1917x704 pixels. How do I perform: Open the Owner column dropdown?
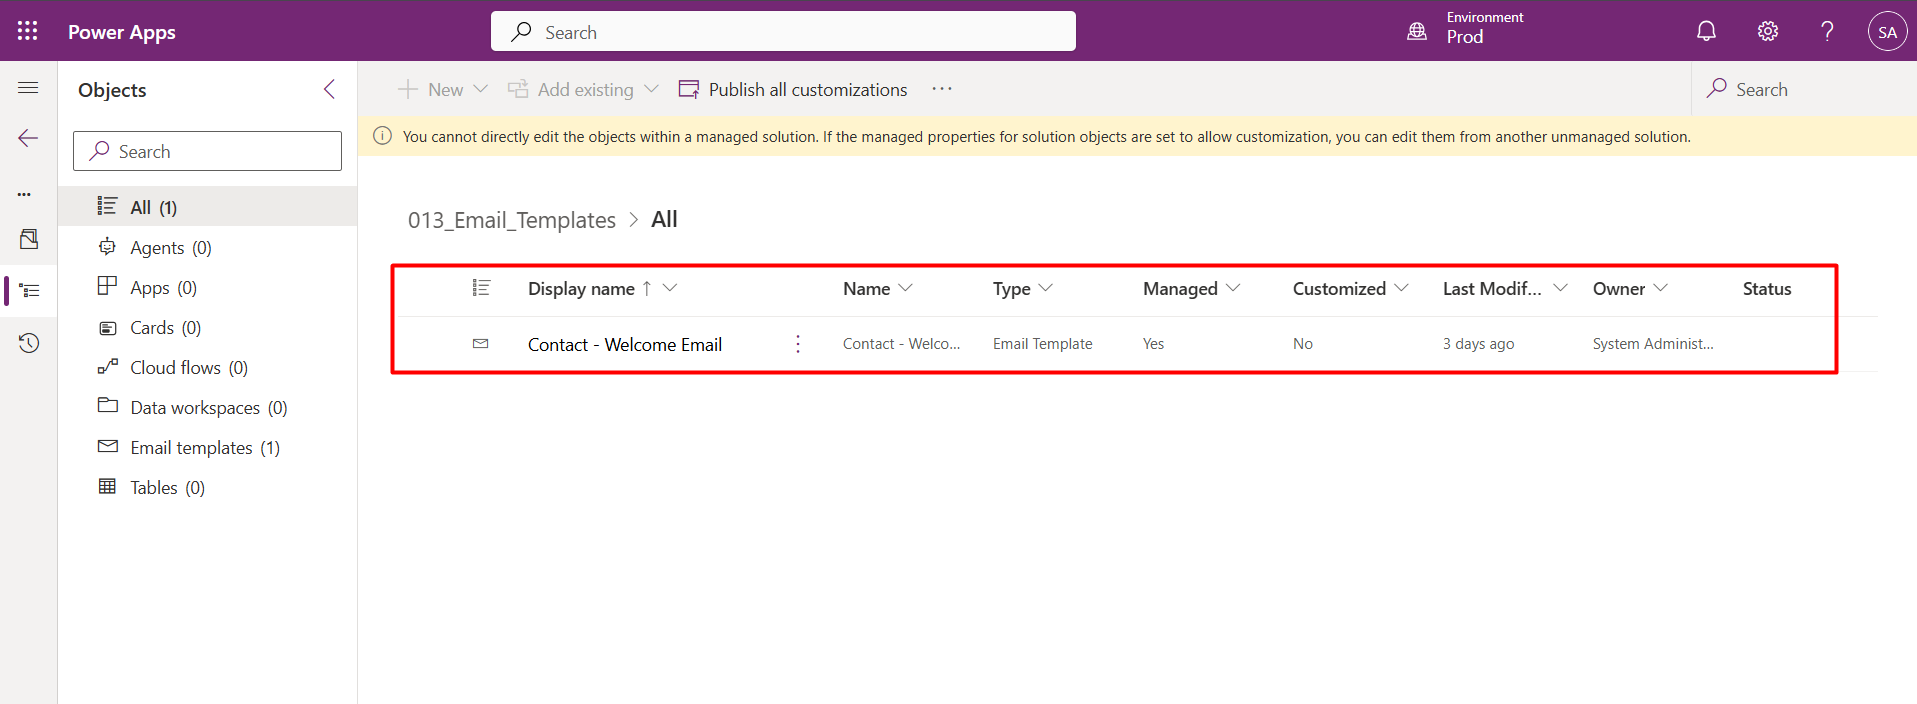point(1661,288)
